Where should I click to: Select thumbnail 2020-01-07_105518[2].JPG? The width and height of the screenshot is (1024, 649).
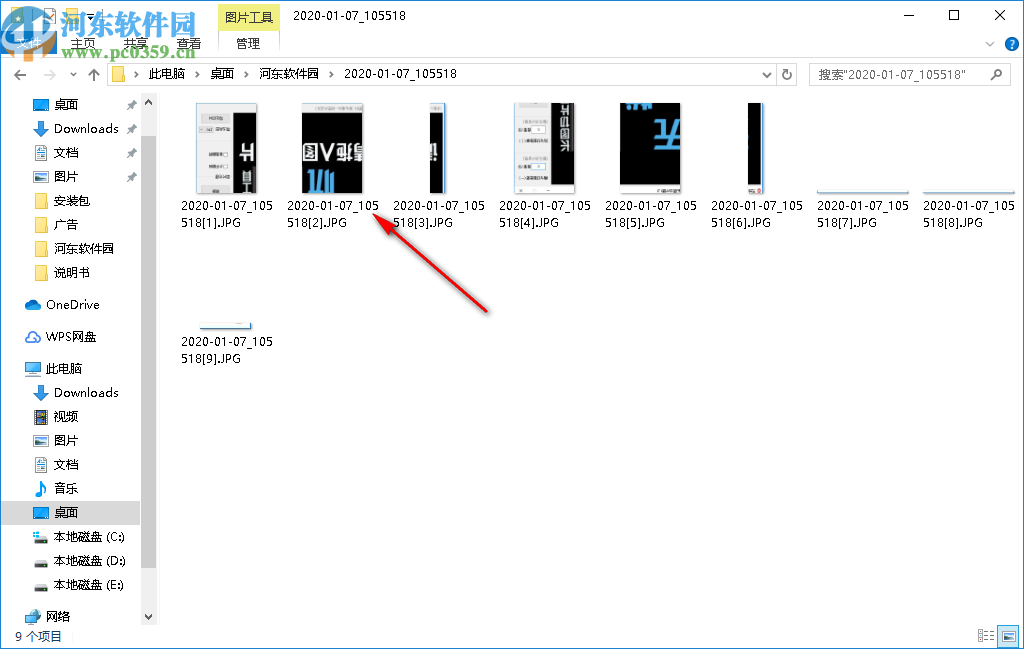click(333, 148)
